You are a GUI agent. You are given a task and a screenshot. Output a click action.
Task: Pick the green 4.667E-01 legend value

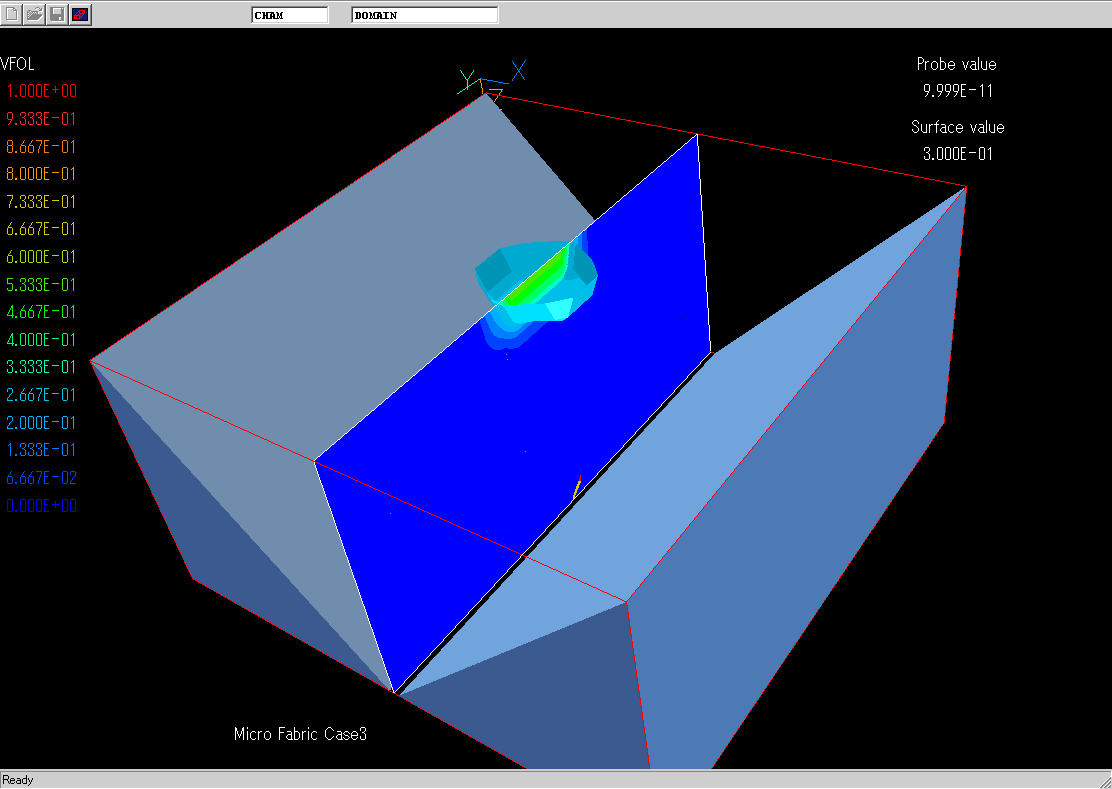tap(42, 312)
